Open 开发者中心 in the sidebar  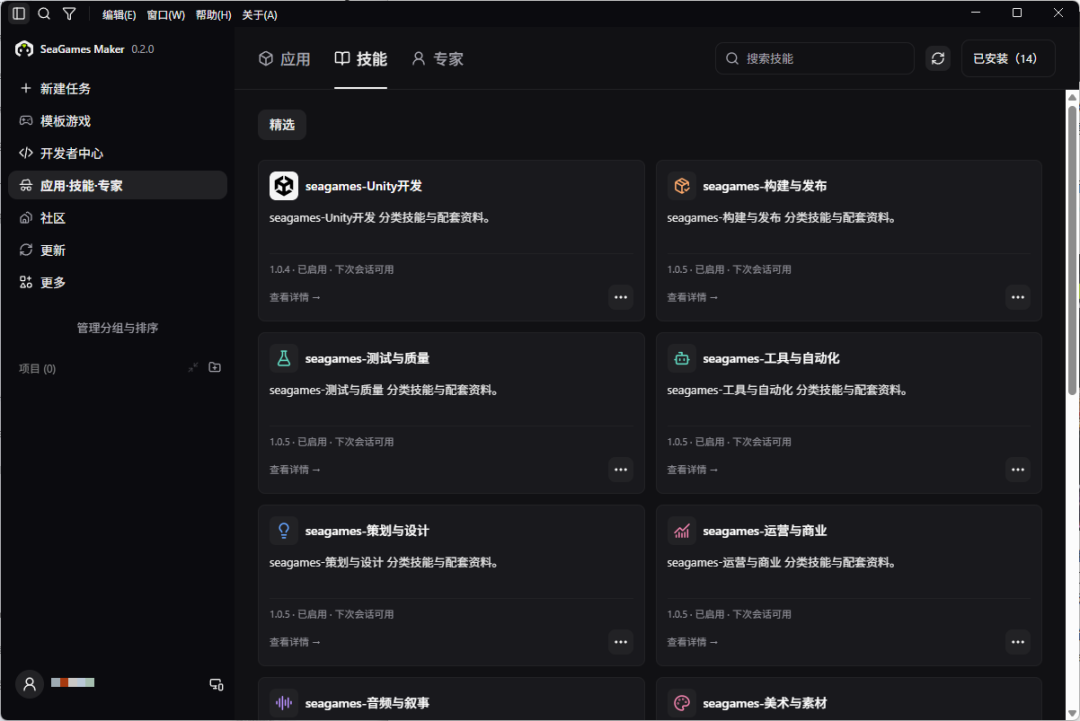click(x=117, y=153)
